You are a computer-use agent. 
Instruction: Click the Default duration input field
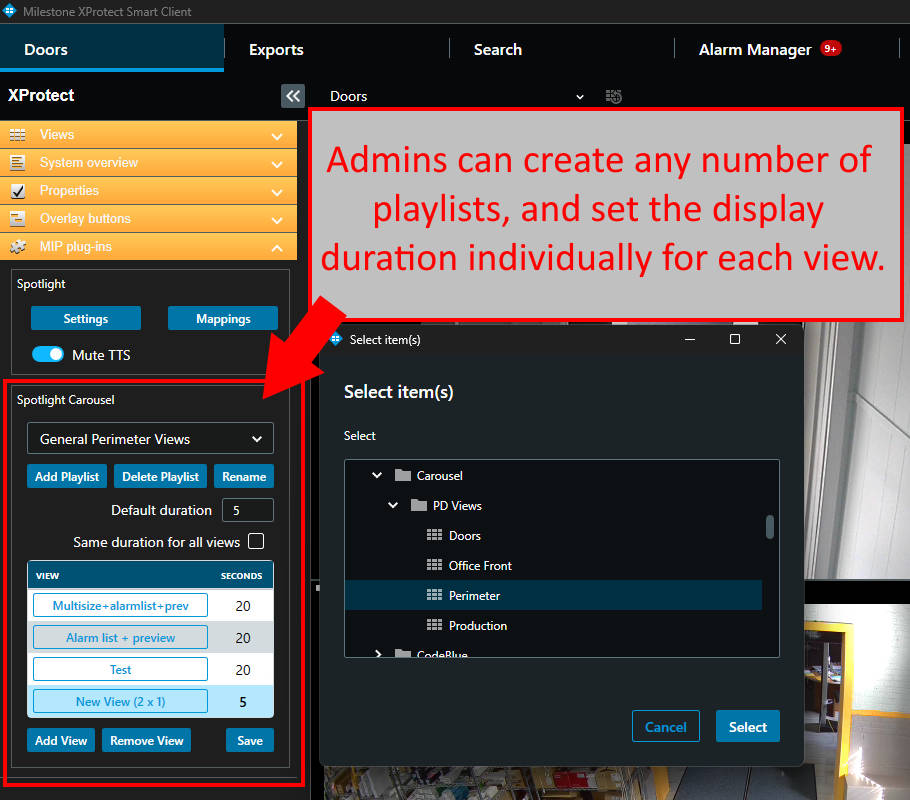pos(247,510)
